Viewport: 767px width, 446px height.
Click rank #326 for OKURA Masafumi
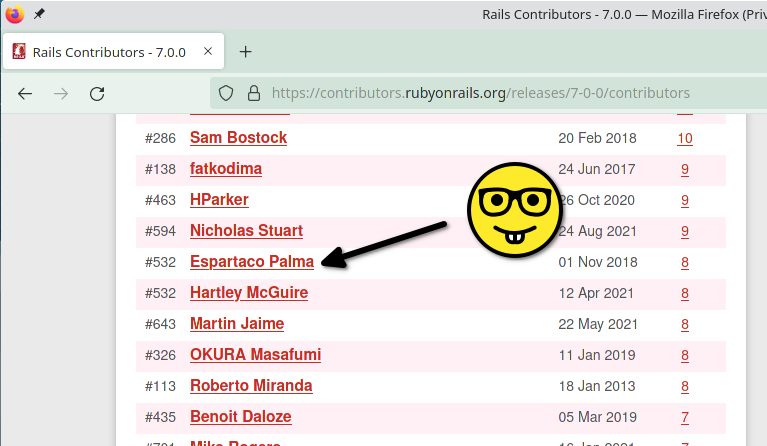[160, 356]
